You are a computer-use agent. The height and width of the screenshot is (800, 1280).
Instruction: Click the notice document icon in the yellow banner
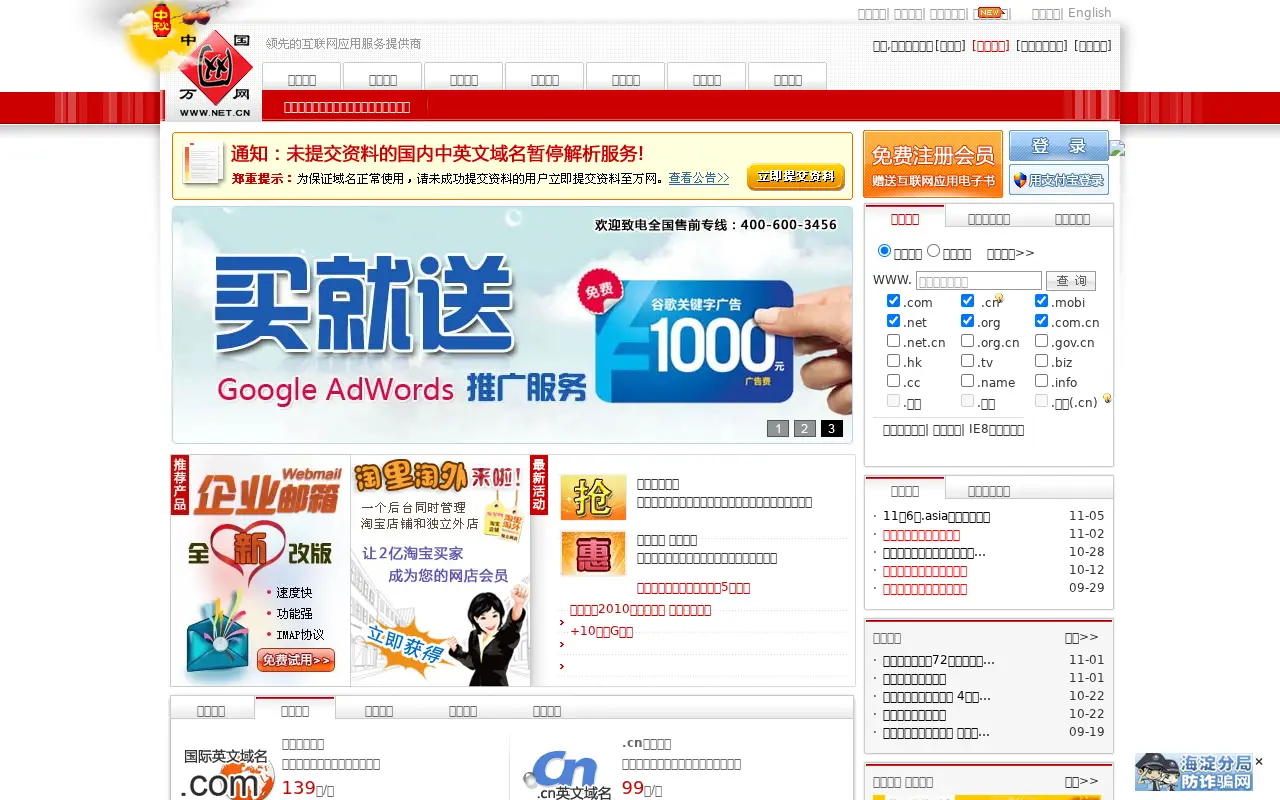(203, 163)
